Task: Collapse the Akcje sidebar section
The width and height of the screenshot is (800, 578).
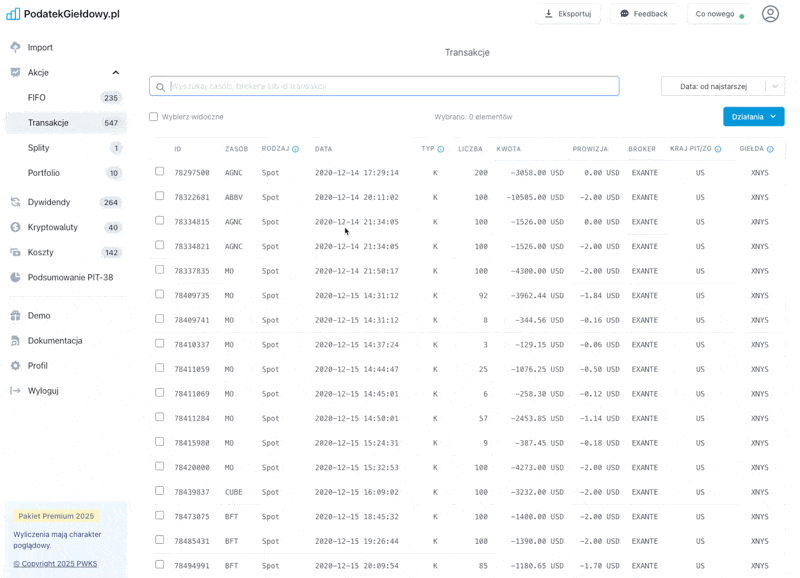Action: click(x=116, y=73)
